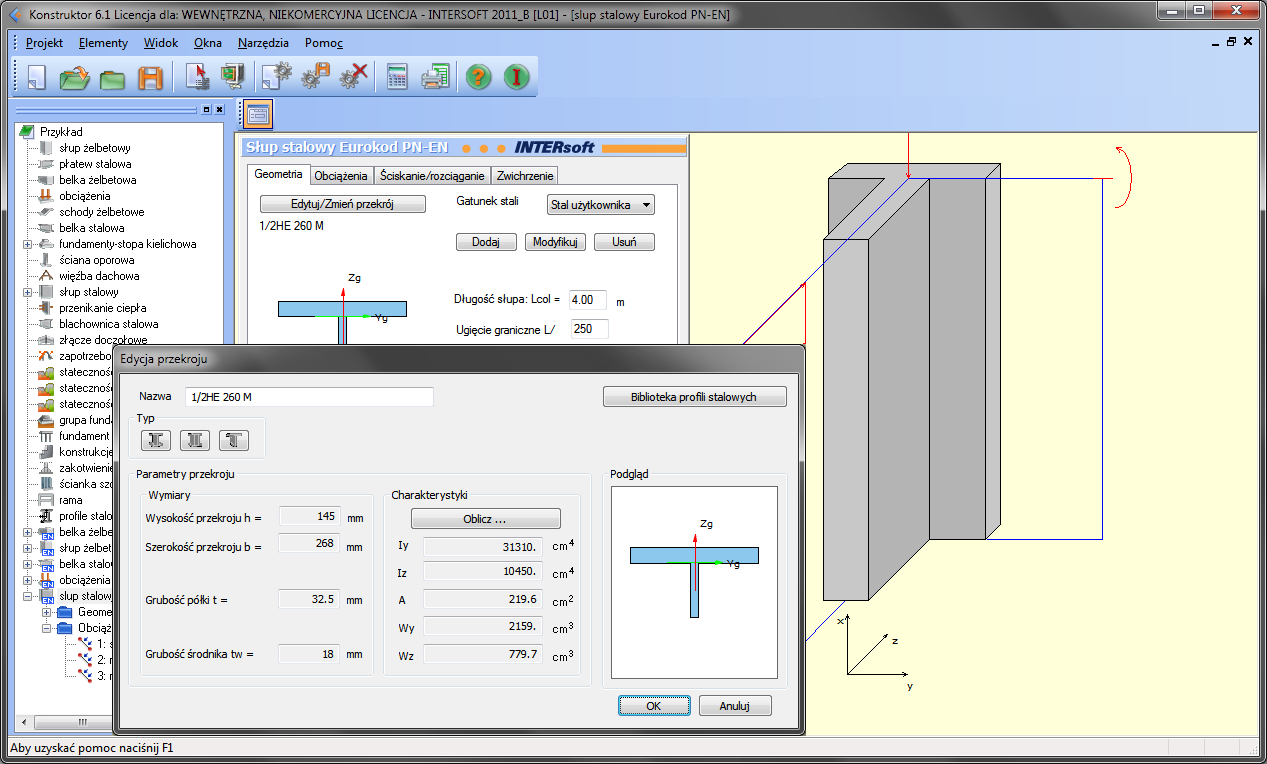Open the Narzędzia menu
The image size is (1267, 764).
point(263,43)
